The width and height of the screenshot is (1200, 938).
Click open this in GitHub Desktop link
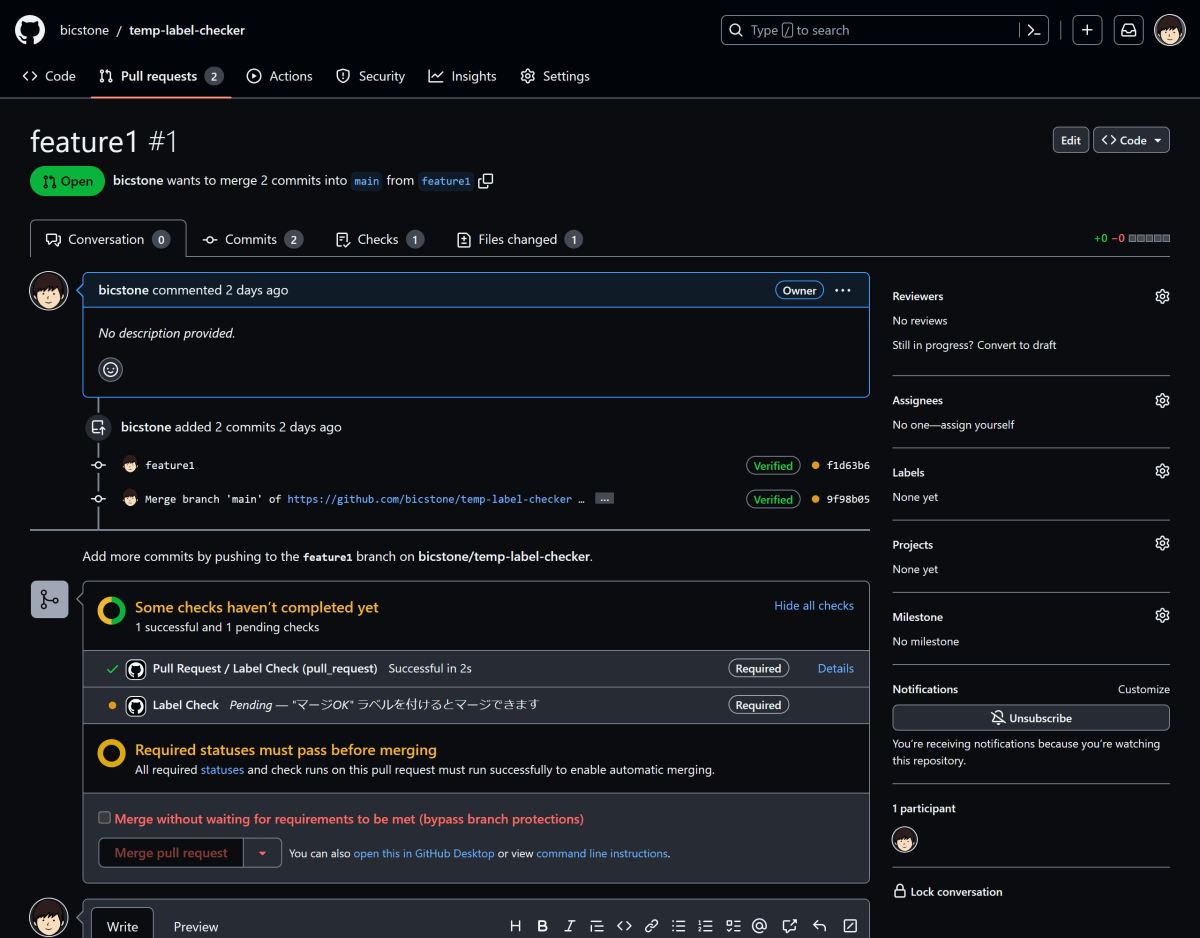(424, 853)
